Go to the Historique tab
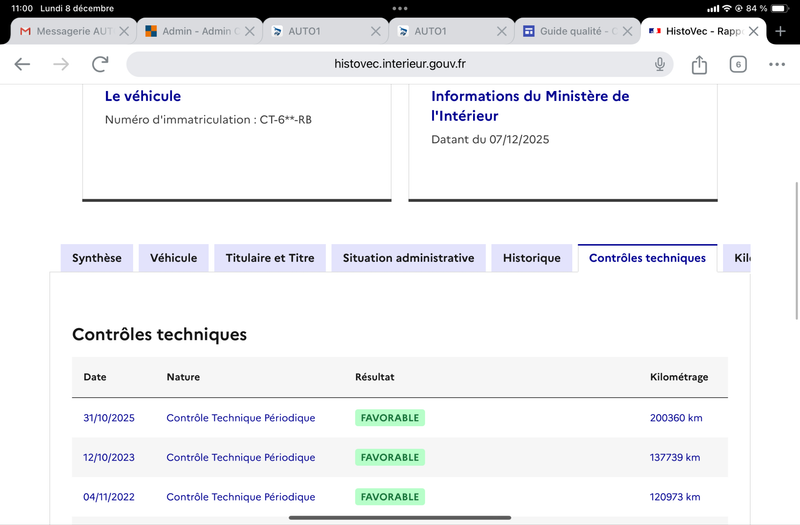Viewport: 800px width, 525px height. (532, 258)
